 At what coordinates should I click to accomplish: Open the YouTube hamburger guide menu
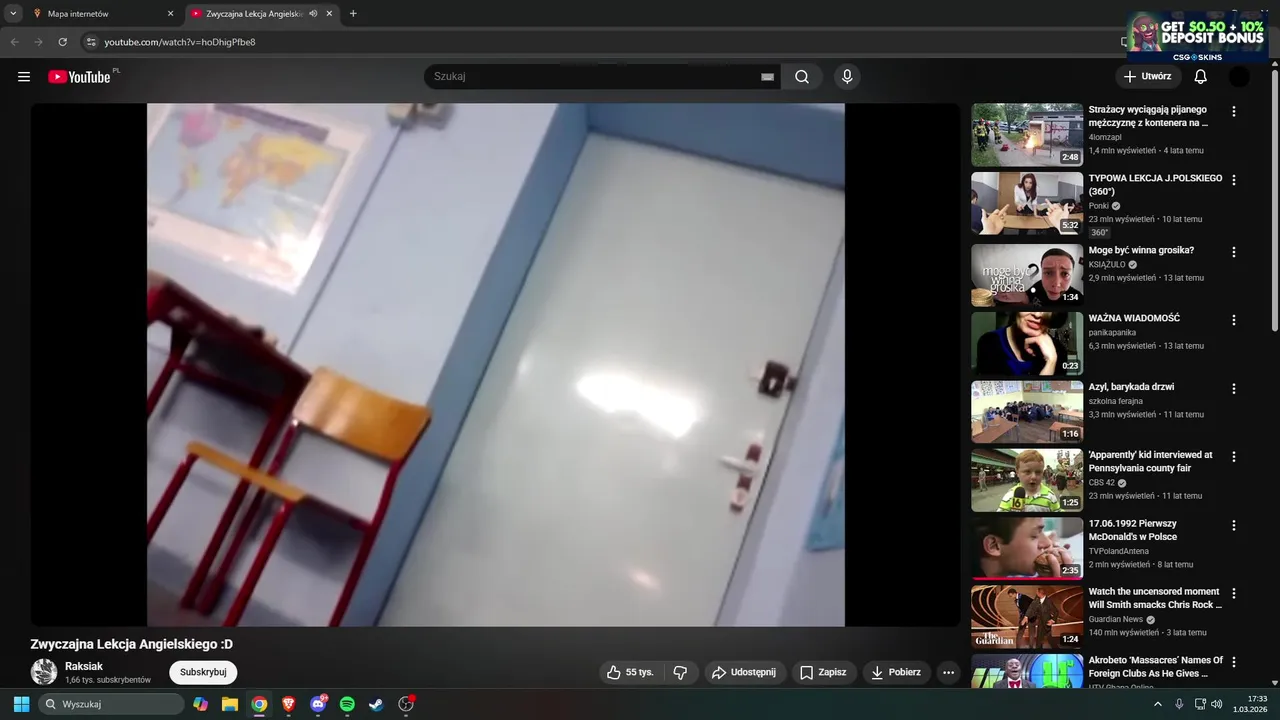coord(24,77)
